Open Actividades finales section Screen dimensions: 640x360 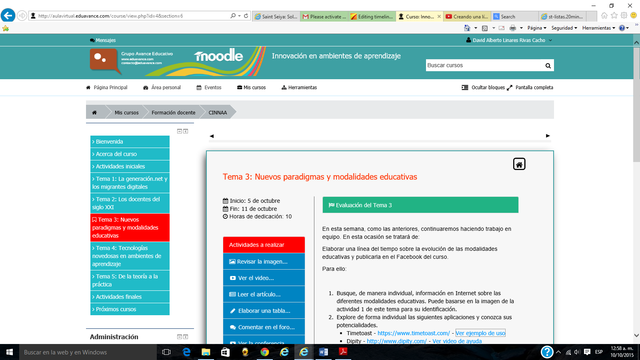click(x=130, y=297)
